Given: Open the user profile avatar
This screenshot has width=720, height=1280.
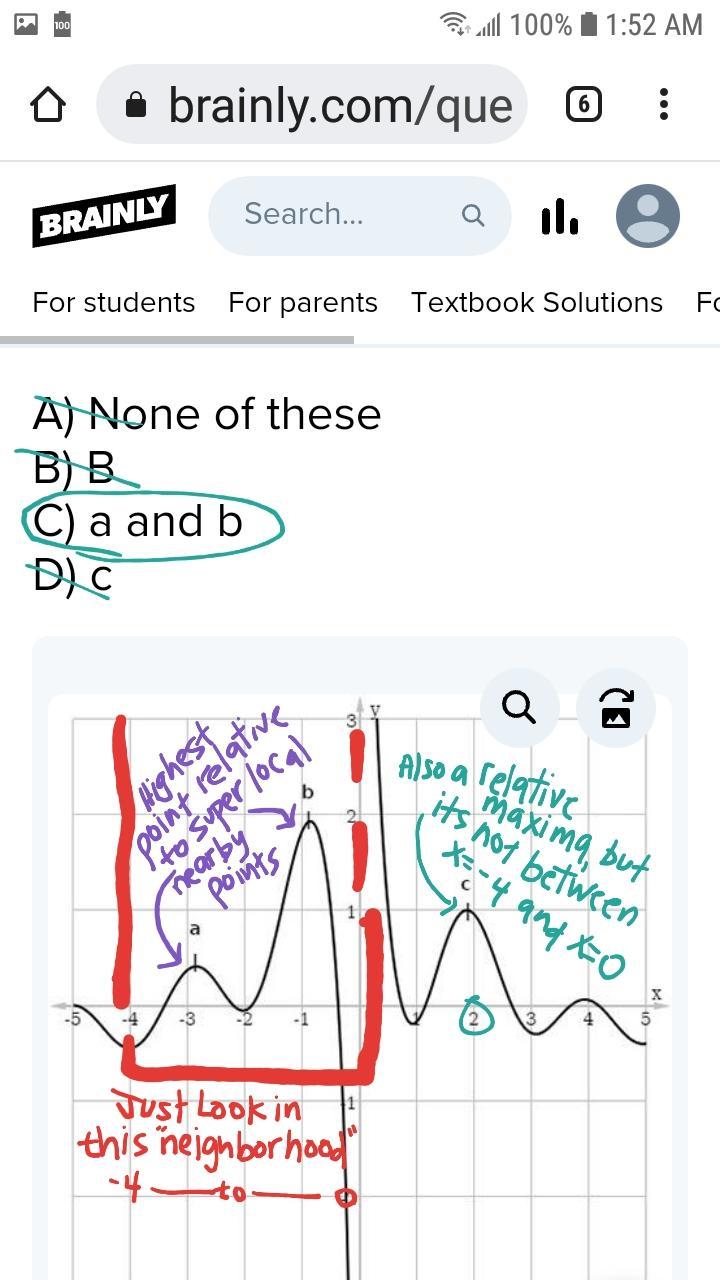Looking at the screenshot, I should pos(648,216).
